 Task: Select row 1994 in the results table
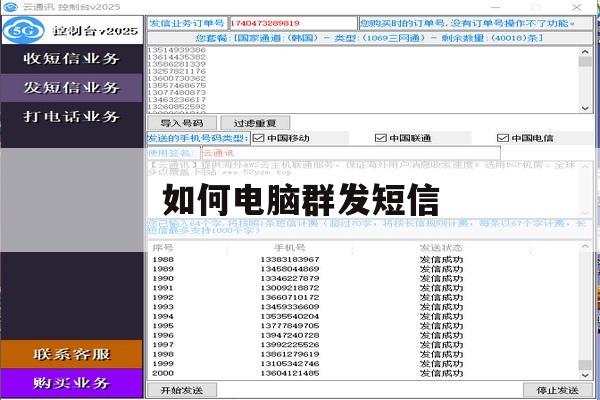pos(364,316)
